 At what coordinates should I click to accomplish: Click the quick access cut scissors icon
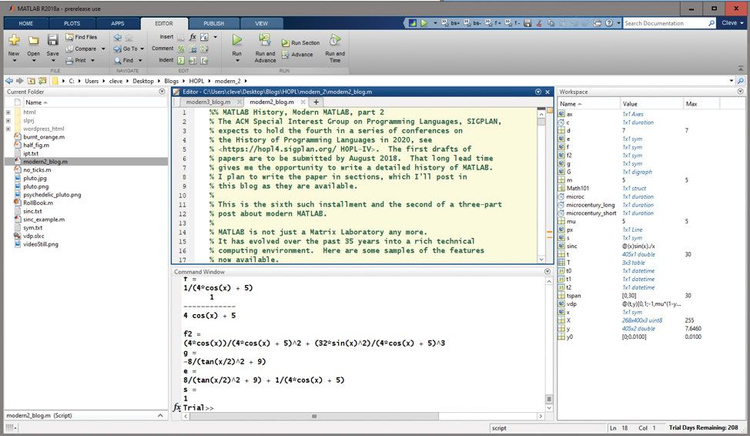point(539,23)
